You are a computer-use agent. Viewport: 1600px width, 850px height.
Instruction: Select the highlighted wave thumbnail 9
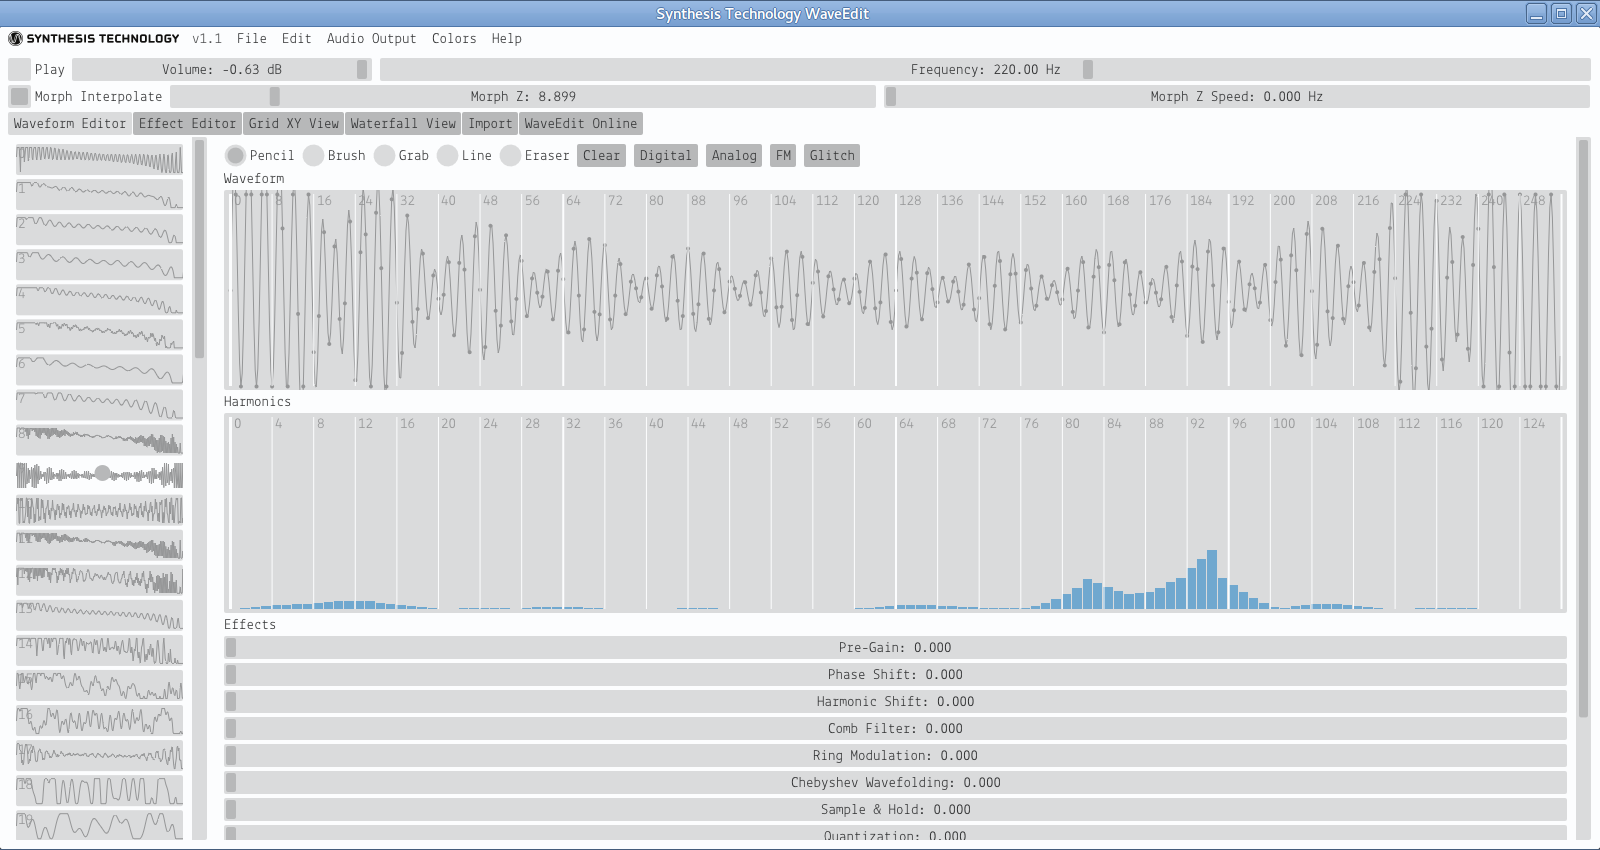click(99, 474)
